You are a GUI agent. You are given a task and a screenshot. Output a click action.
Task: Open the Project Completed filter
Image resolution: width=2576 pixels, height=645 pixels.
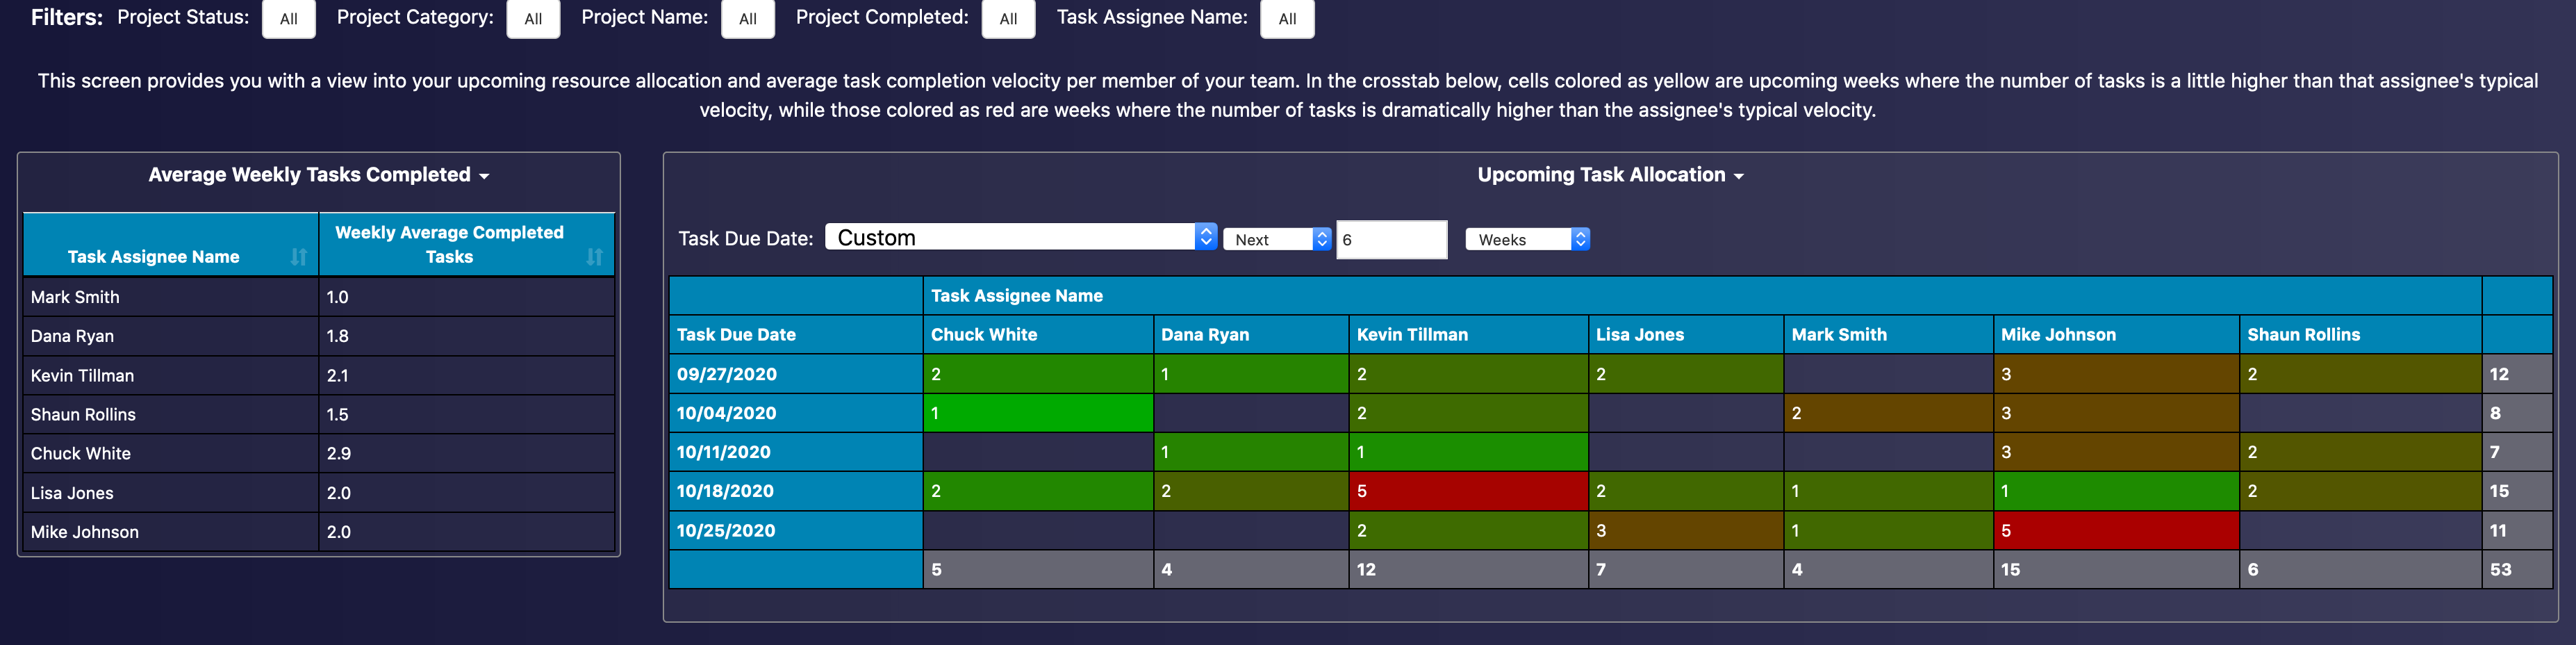click(x=1008, y=19)
